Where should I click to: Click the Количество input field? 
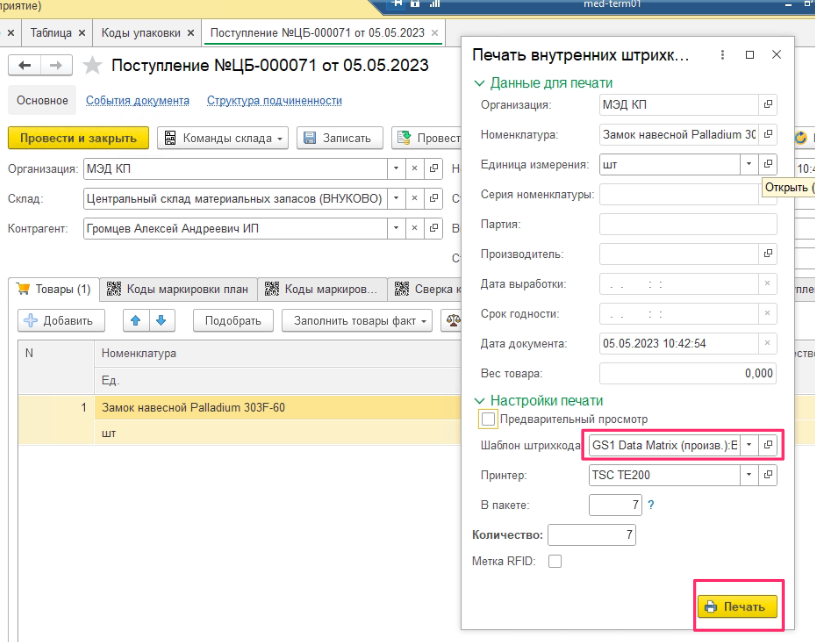click(591, 534)
